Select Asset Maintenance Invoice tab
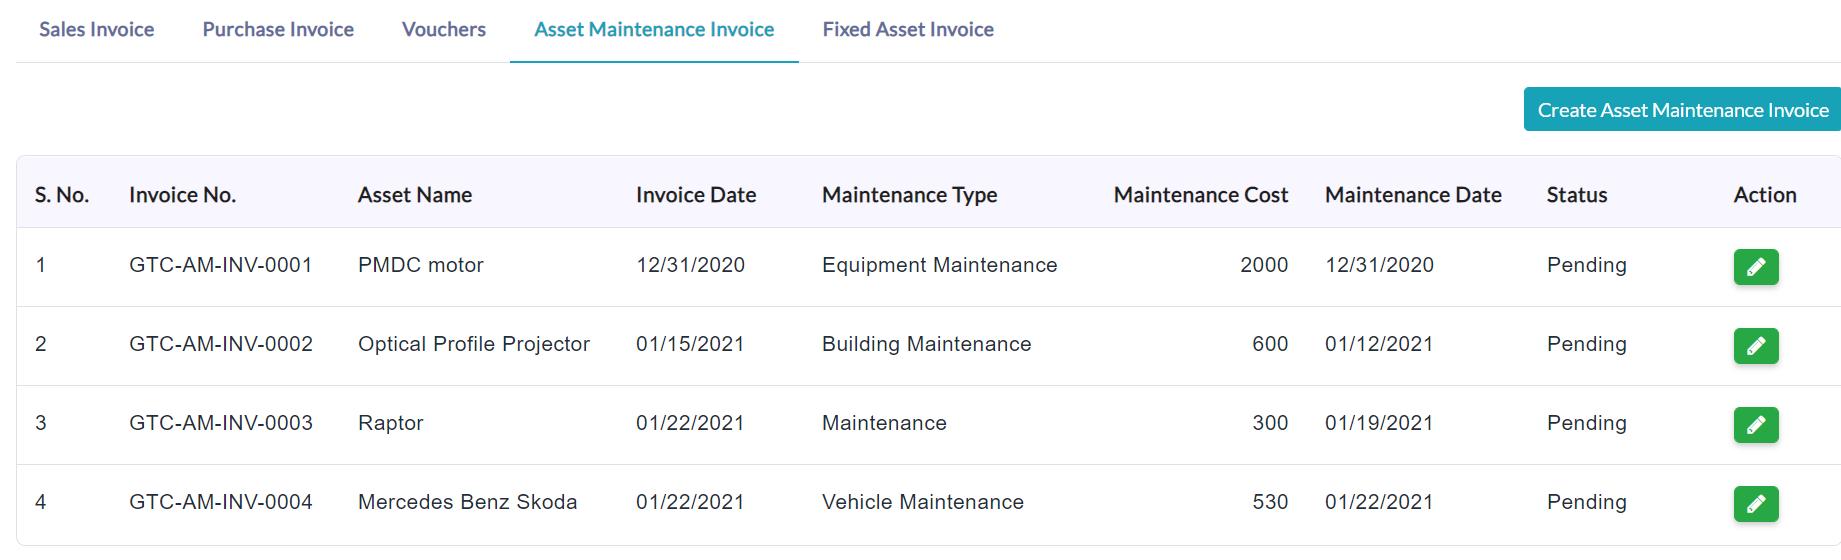This screenshot has width=1841, height=560. point(654,30)
